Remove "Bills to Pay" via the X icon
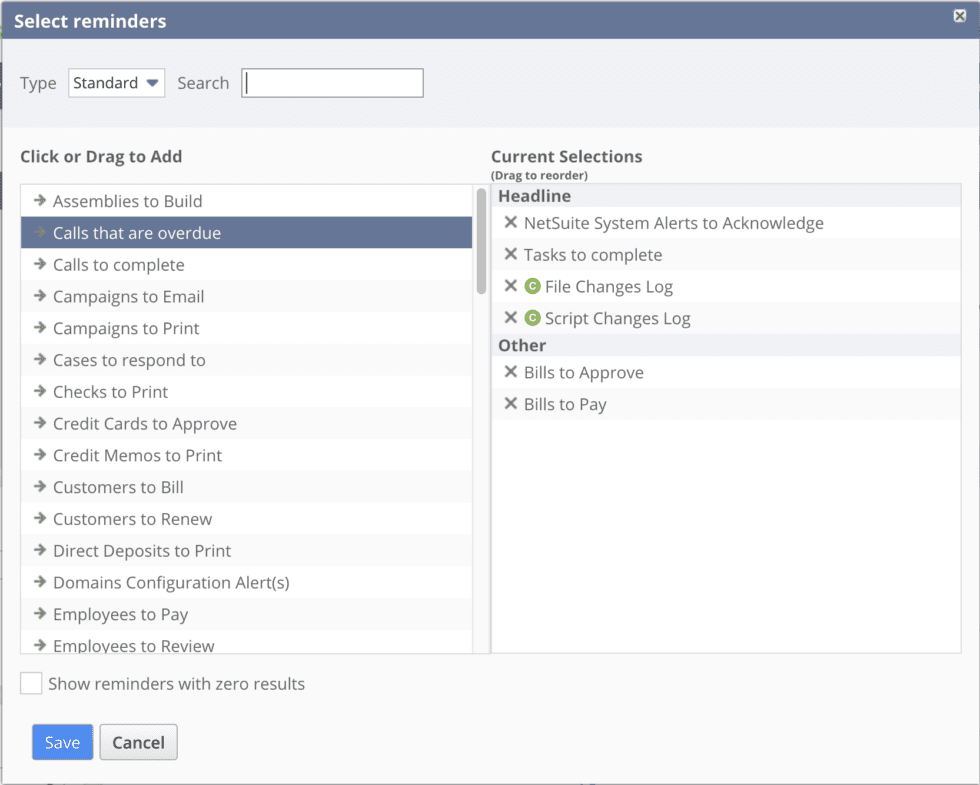980x785 pixels. [511, 404]
